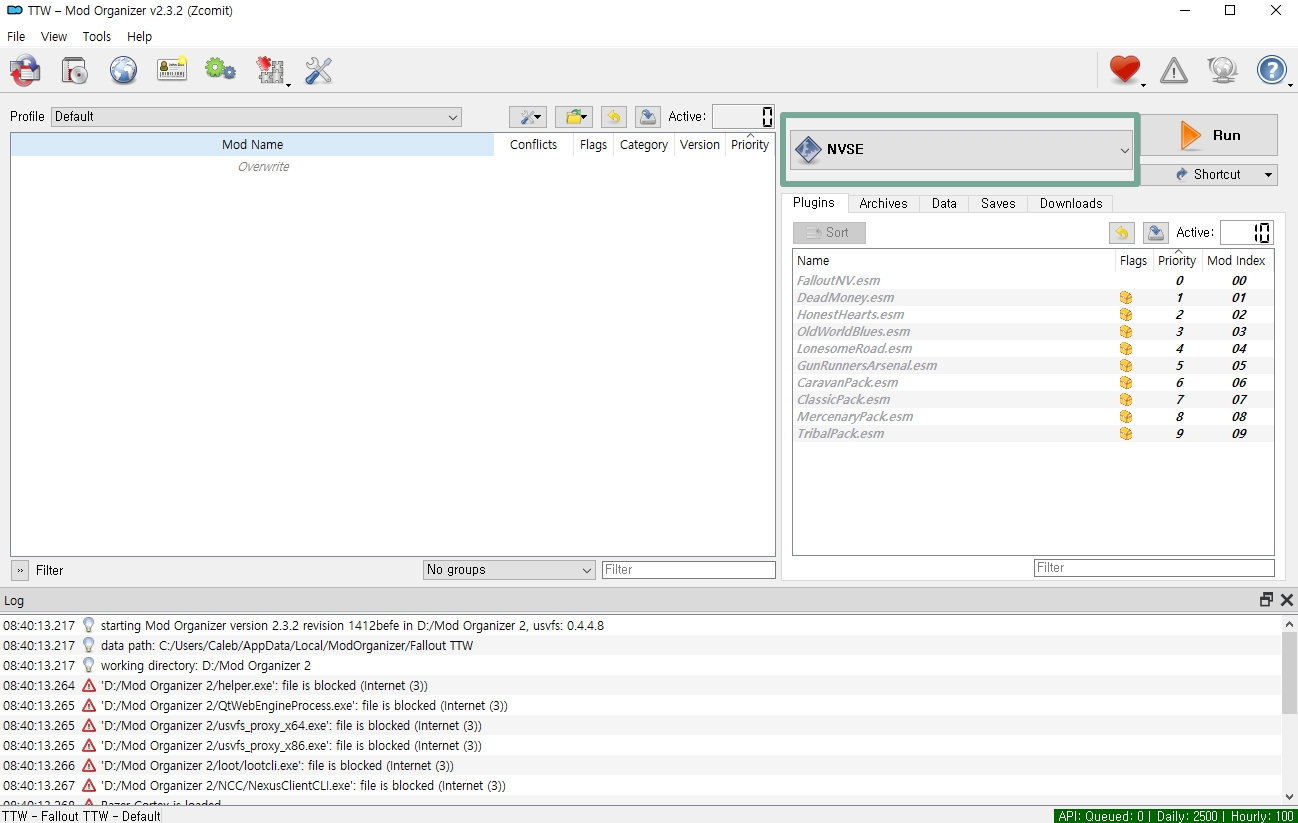The image size is (1298, 823).
Task: Click the Install Mod from archive icon
Action: click(x=25, y=70)
